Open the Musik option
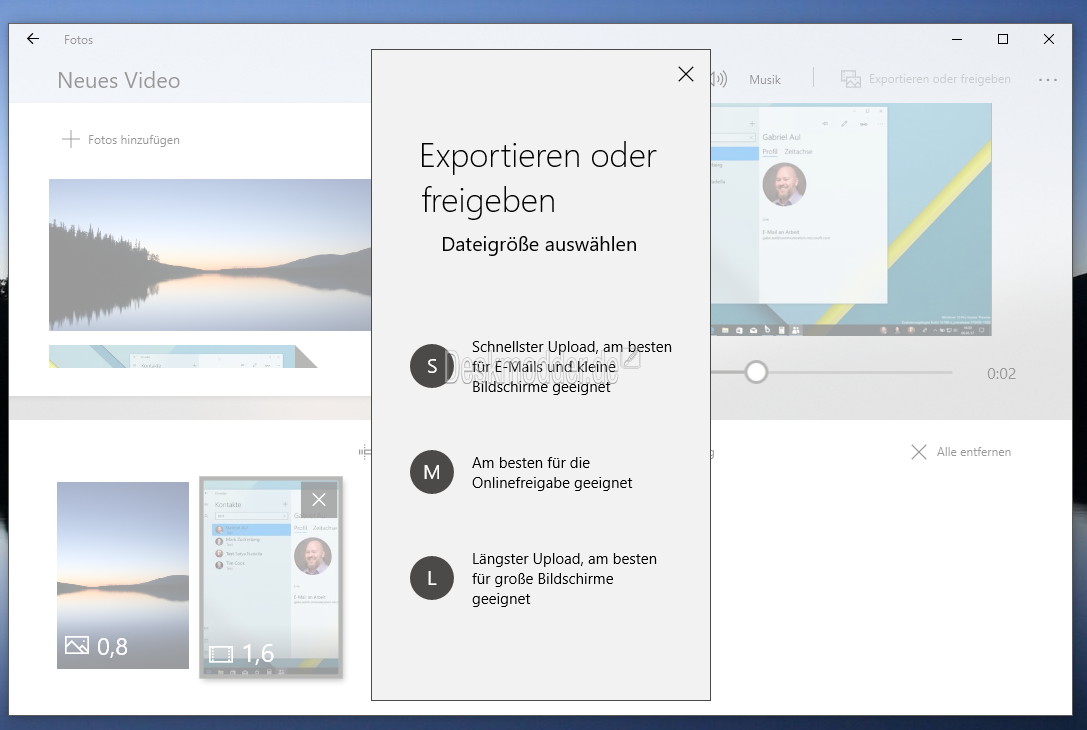The height and width of the screenshot is (730, 1087). click(765, 80)
